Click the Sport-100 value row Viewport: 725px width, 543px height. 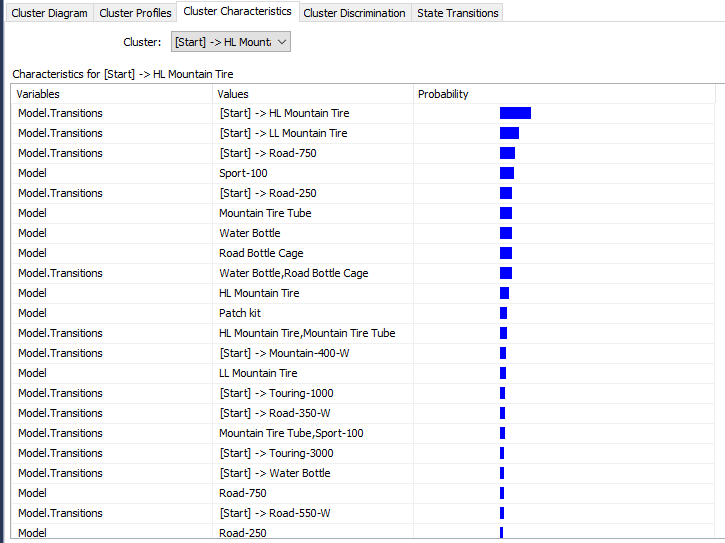(x=243, y=173)
